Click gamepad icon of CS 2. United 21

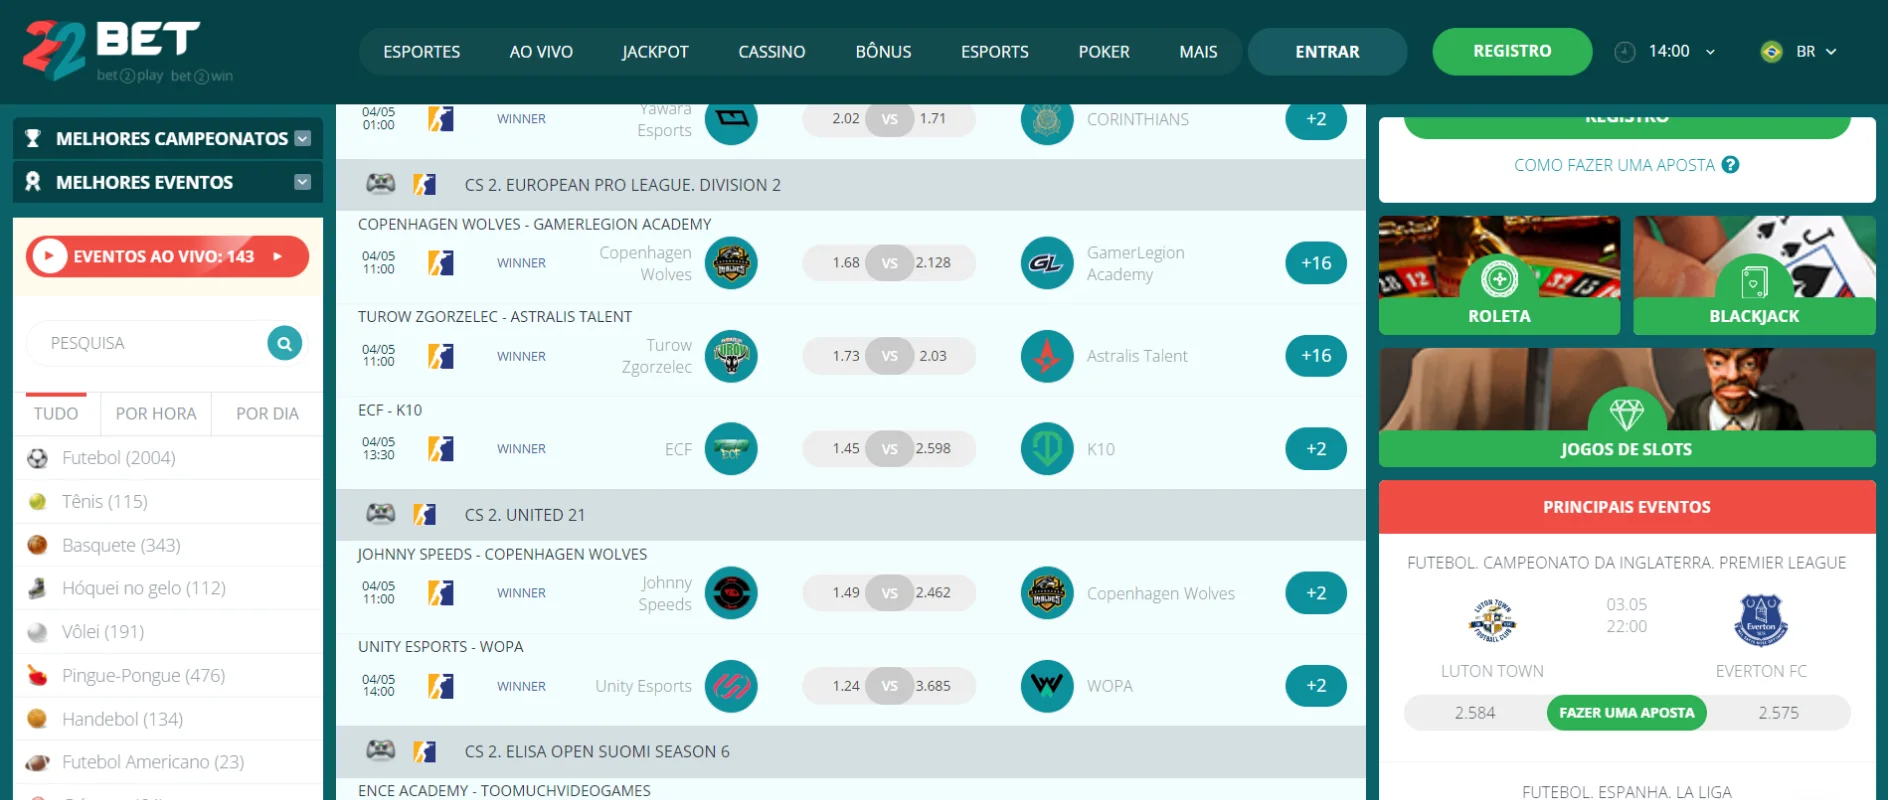[x=380, y=514]
